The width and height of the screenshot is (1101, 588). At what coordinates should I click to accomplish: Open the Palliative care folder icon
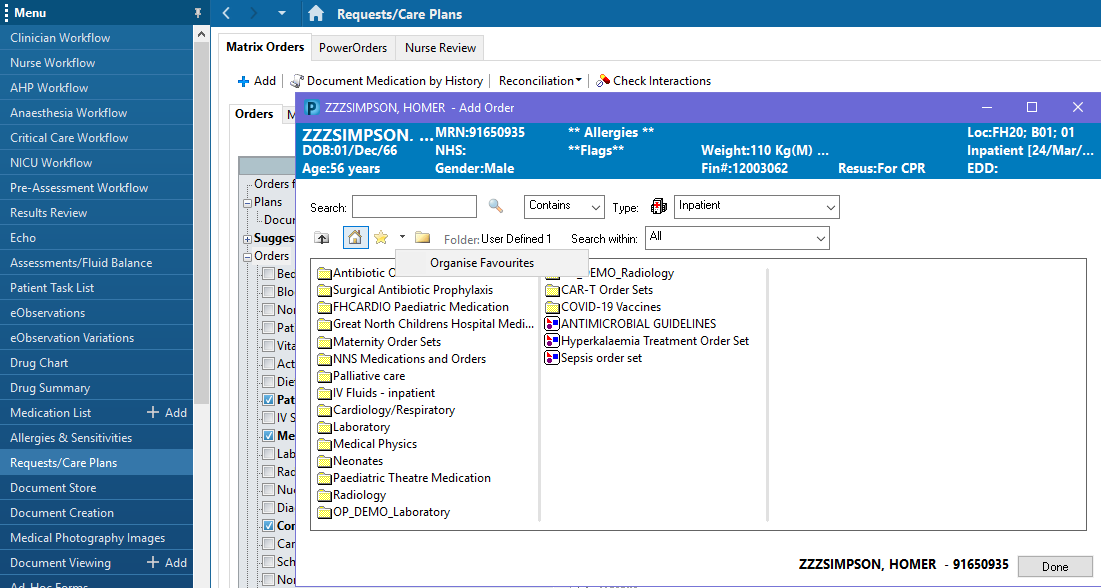click(x=324, y=376)
